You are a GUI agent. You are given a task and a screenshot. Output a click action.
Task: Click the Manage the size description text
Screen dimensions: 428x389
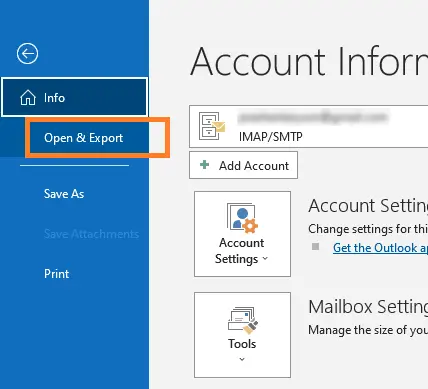coord(368,330)
